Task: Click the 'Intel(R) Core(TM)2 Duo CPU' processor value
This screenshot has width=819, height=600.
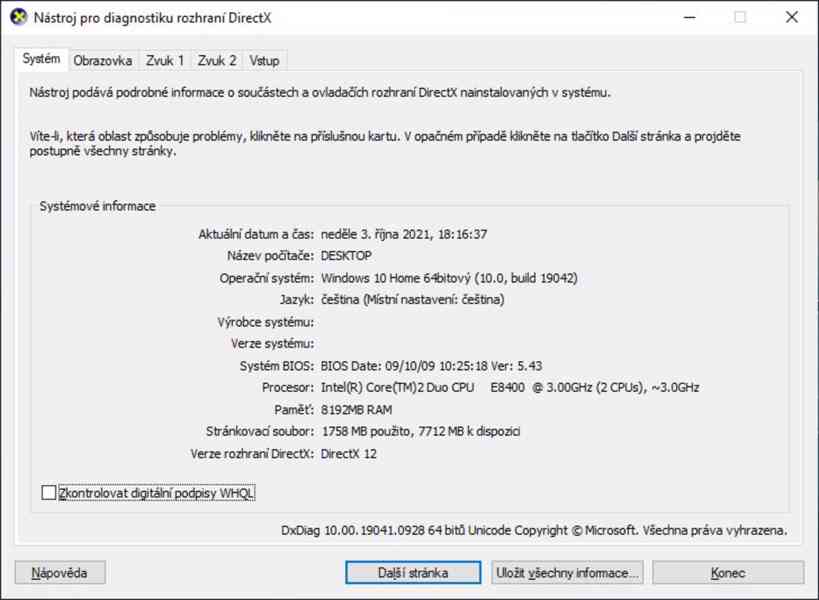Action: 510,387
